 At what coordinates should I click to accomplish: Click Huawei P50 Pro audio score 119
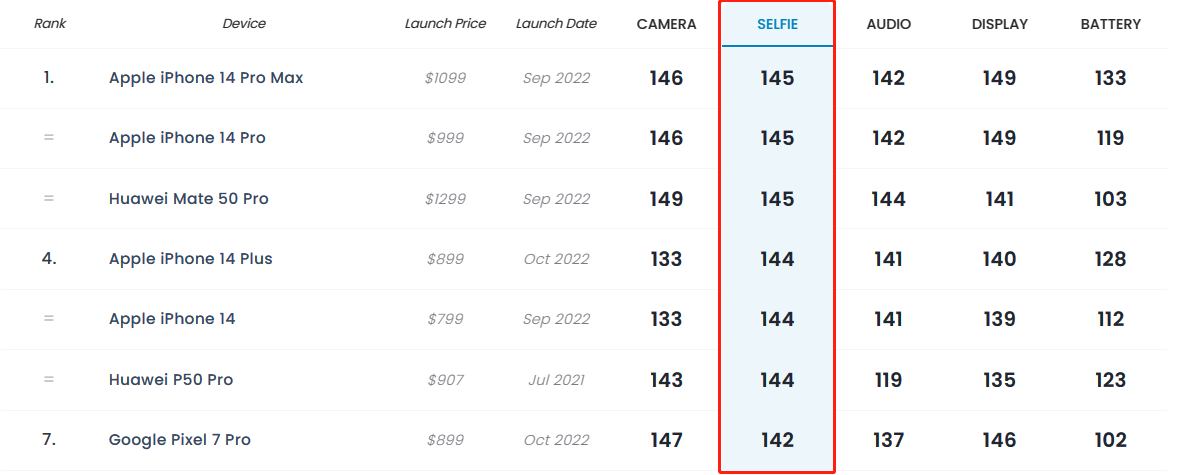point(888,380)
